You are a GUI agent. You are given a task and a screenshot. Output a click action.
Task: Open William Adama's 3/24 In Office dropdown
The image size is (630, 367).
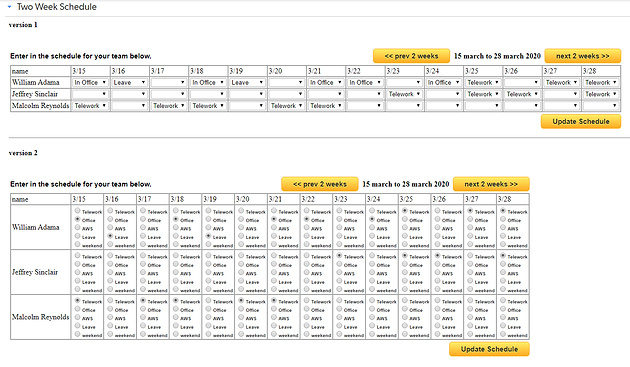point(444,82)
